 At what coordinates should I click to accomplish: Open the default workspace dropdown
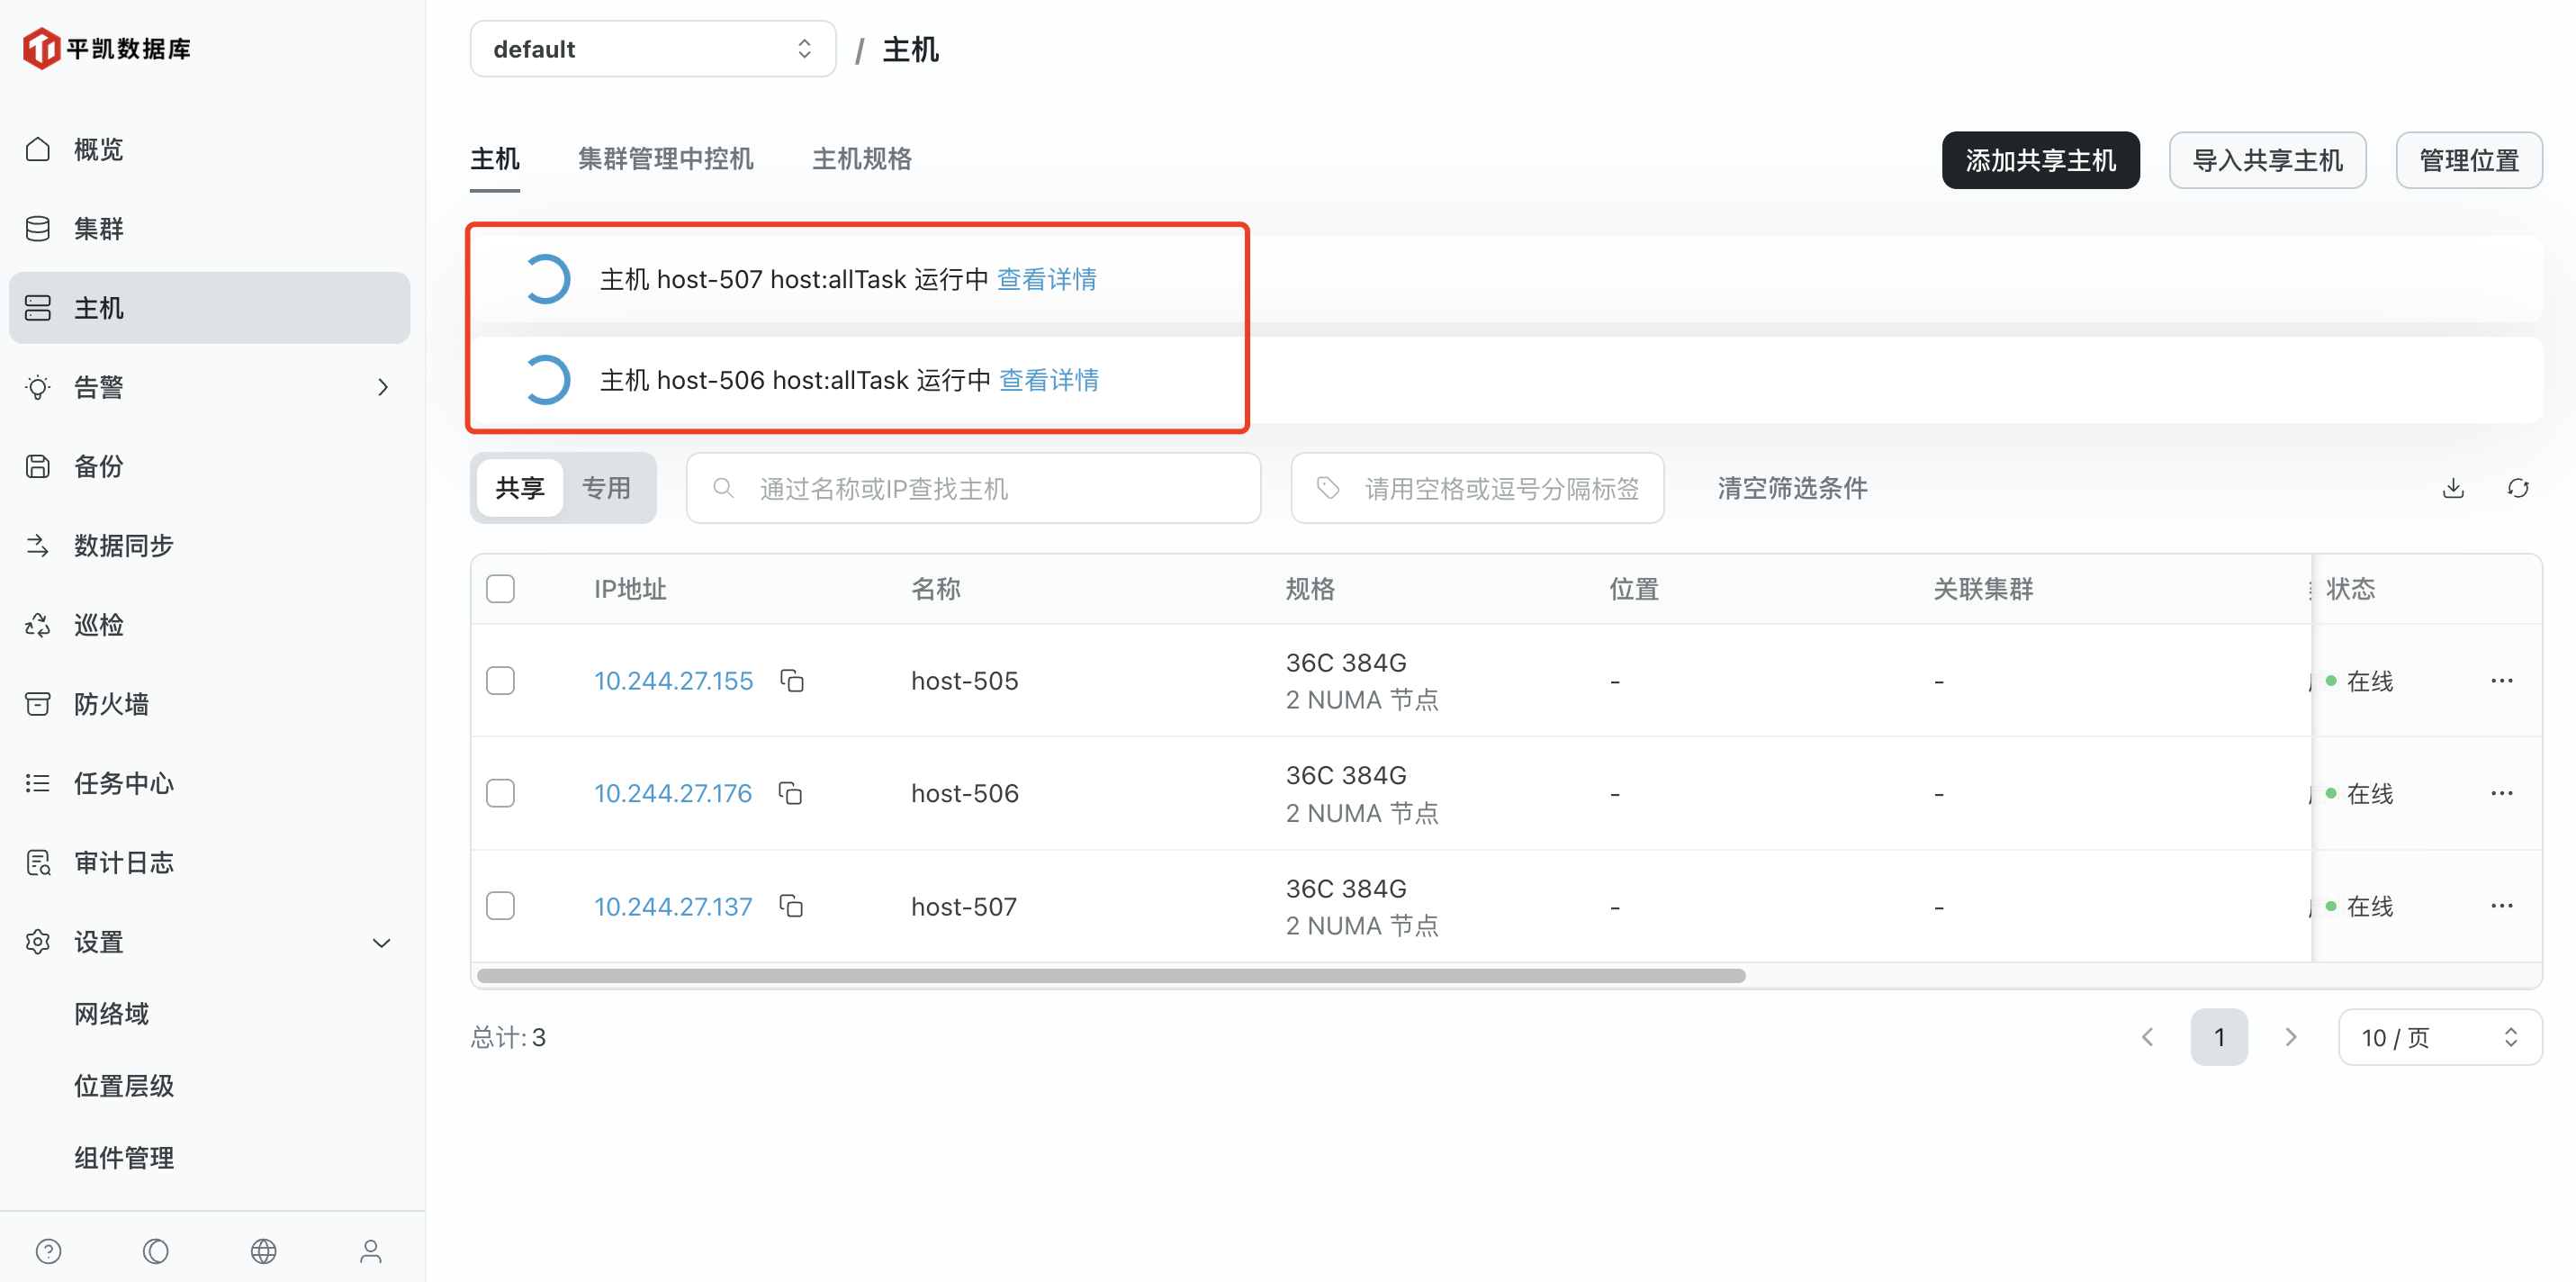tap(651, 48)
